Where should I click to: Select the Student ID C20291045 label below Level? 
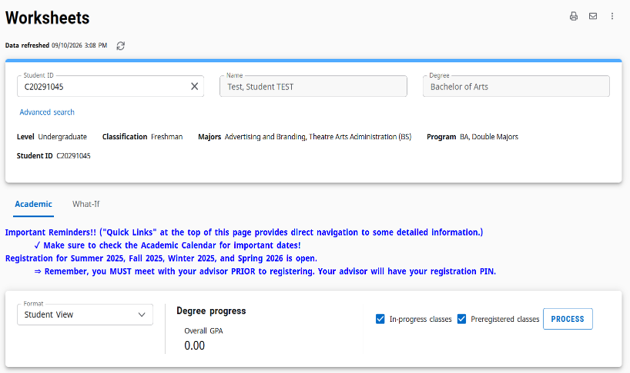(53, 156)
